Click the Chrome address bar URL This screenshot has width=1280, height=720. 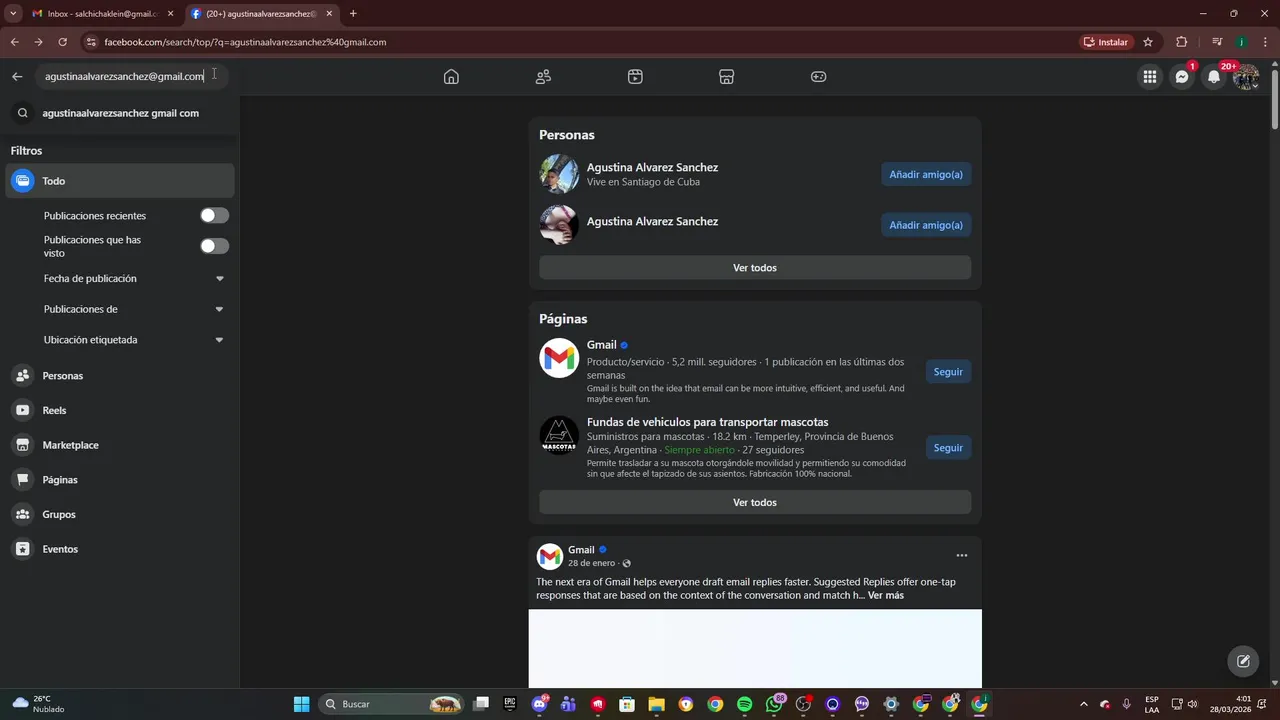pyautogui.click(x=245, y=42)
